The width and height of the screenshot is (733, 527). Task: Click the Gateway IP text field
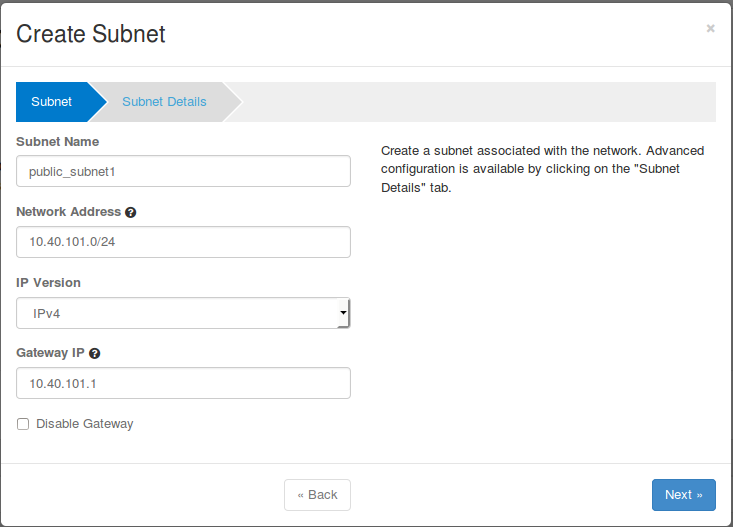pyautogui.click(x=183, y=383)
